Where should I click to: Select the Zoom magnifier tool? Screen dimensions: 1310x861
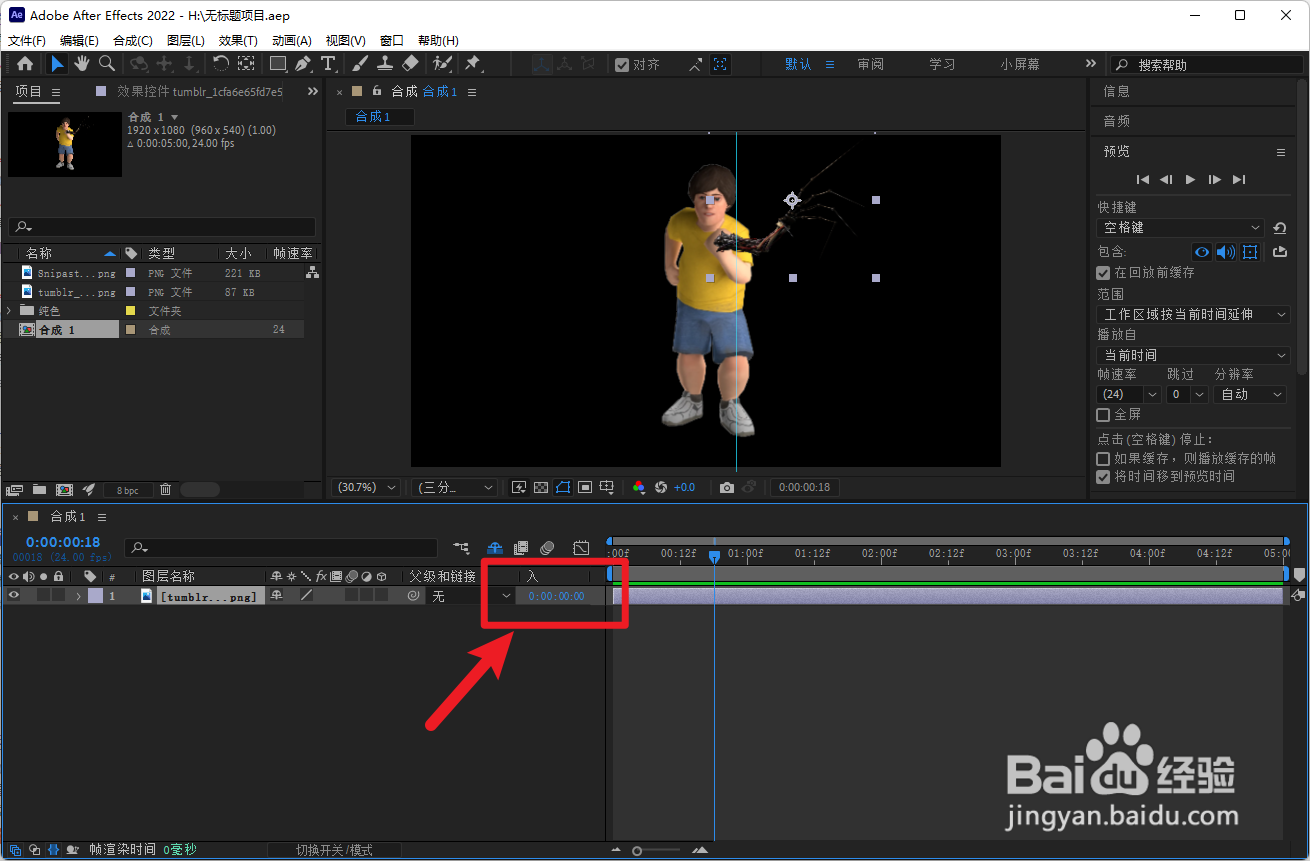[107, 64]
